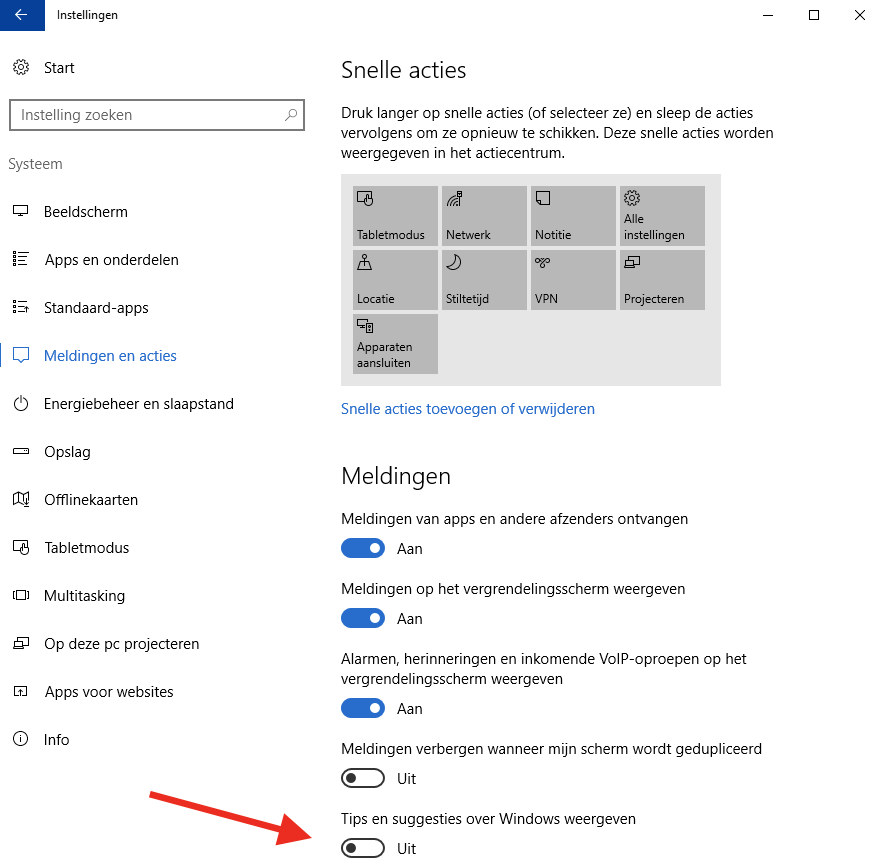878x868 pixels.
Task: Disable notifications from apps and other senders
Action: [363, 549]
